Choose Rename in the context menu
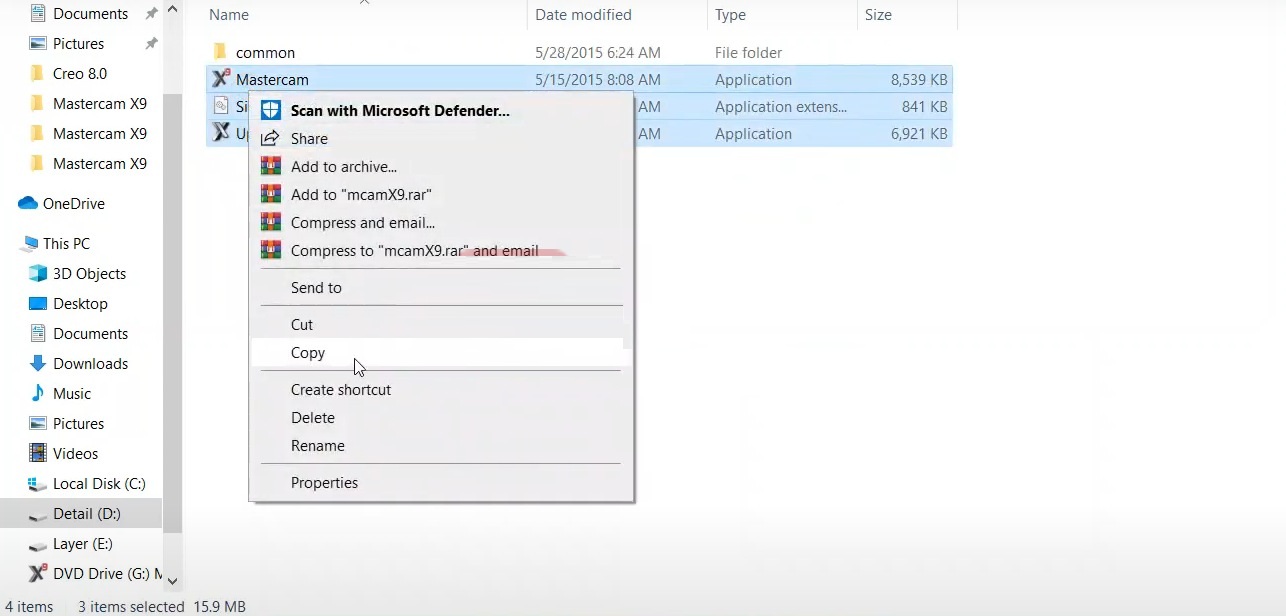This screenshot has width=1286, height=616. tap(318, 446)
